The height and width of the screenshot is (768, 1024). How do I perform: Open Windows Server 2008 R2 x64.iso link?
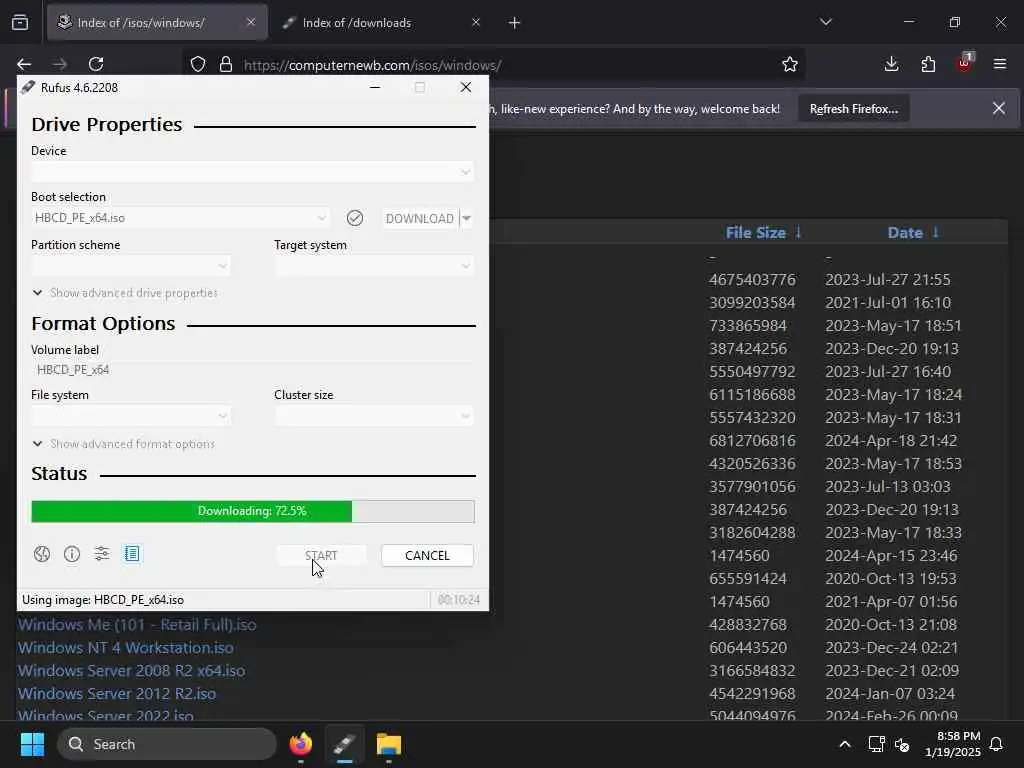pos(131,671)
